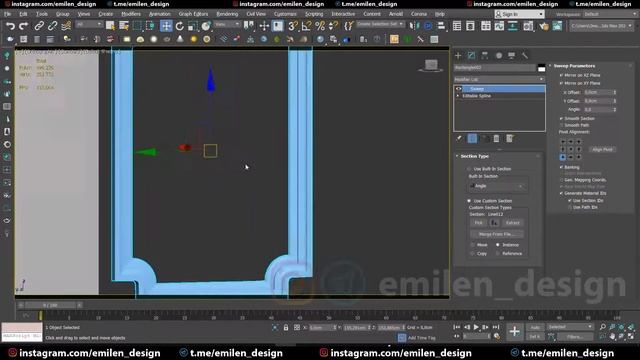This screenshot has height=360, width=640.
Task: Click the Undo arrow icon
Action: pos(10,26)
